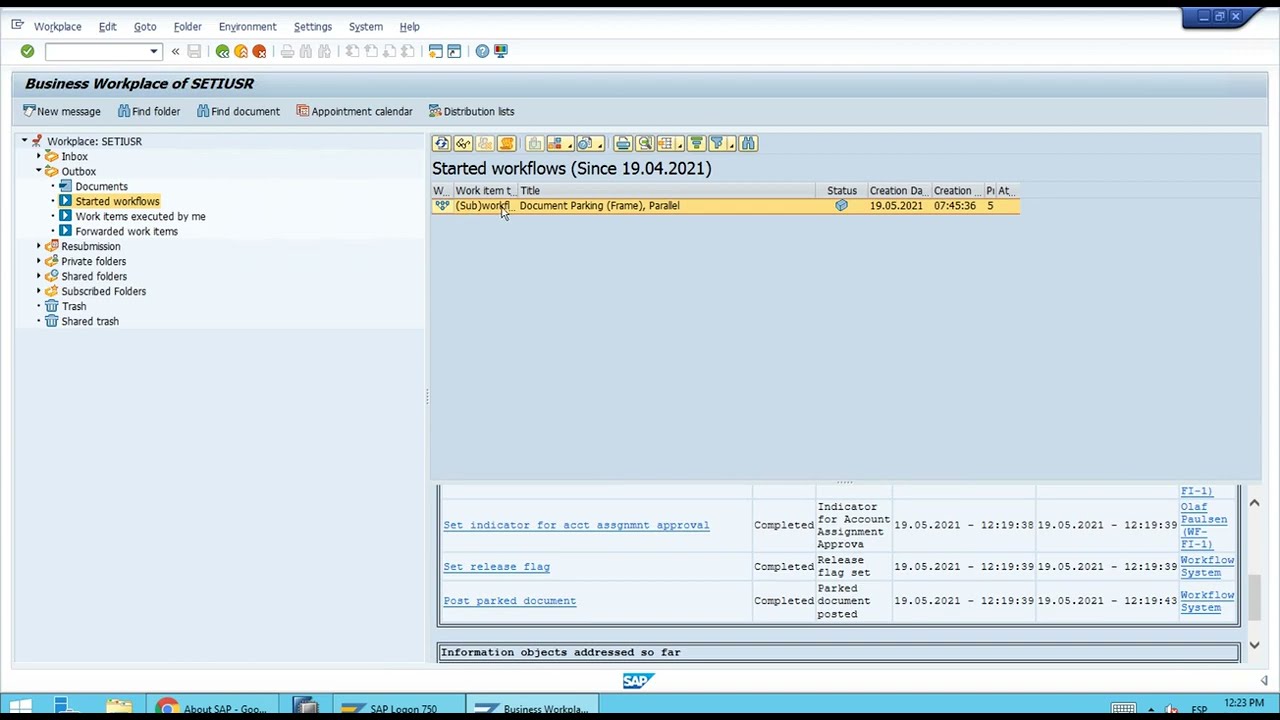Image resolution: width=1280 pixels, height=720 pixels.
Task: Click Workflow System link in the Set release flag row
Action: [x=1207, y=567]
